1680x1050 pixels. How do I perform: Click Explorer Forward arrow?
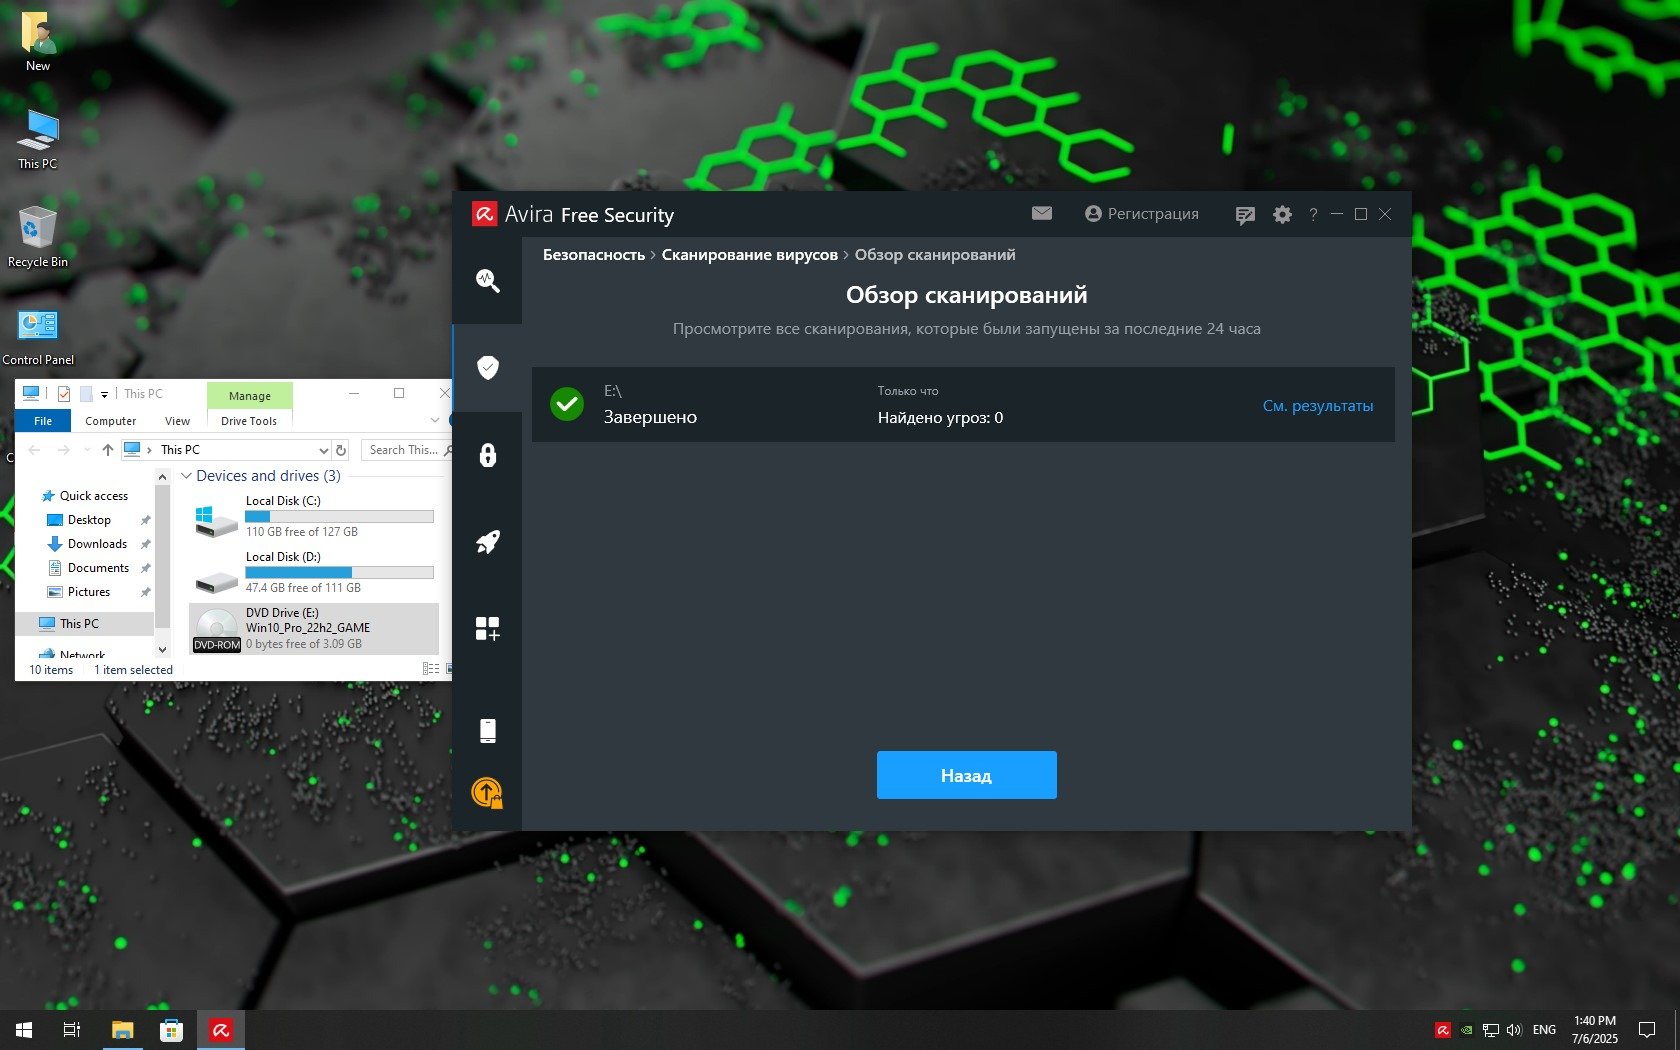(63, 450)
